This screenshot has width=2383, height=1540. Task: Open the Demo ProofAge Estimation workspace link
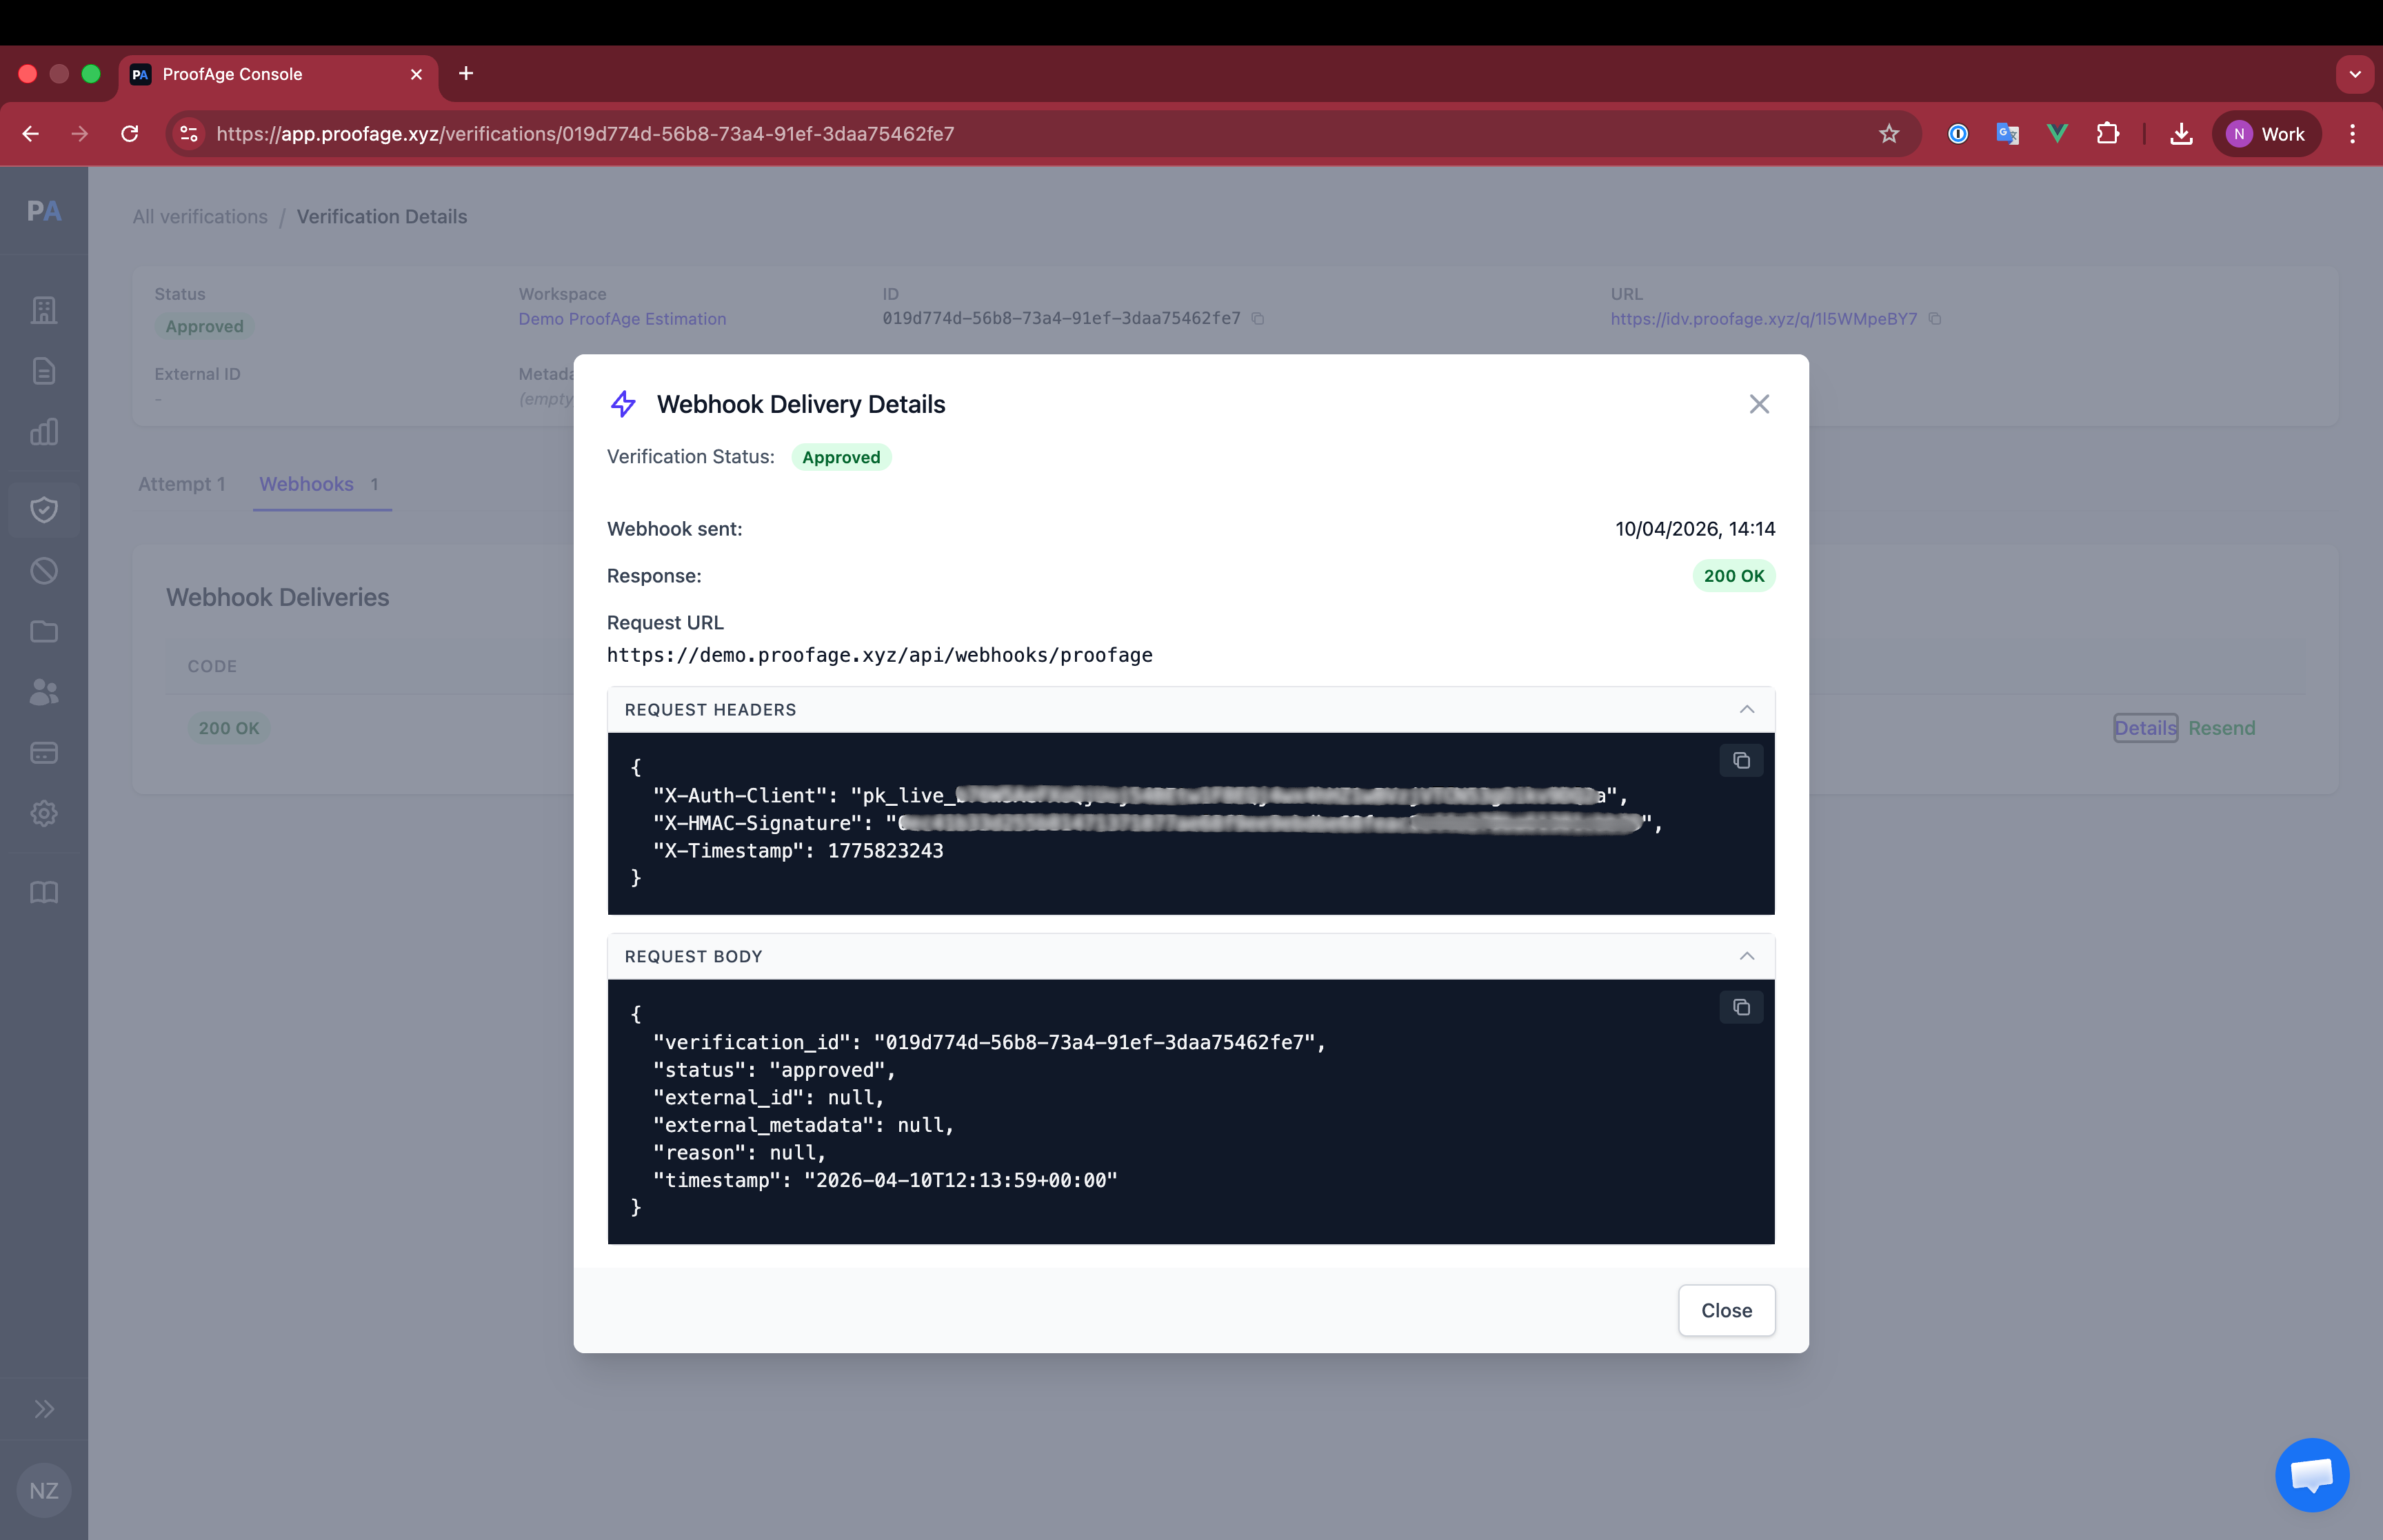(x=622, y=319)
